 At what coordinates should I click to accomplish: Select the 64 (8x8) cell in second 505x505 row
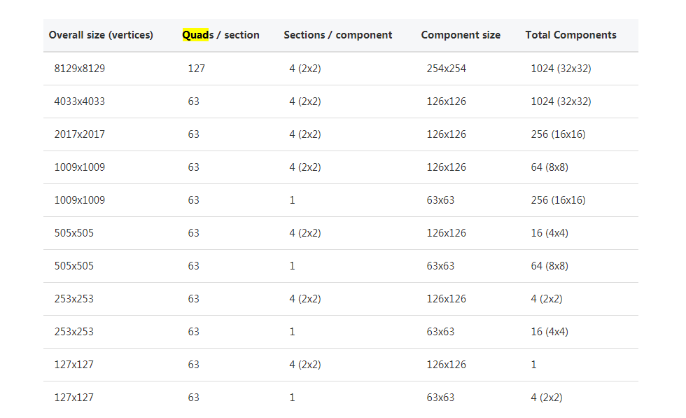(550, 266)
